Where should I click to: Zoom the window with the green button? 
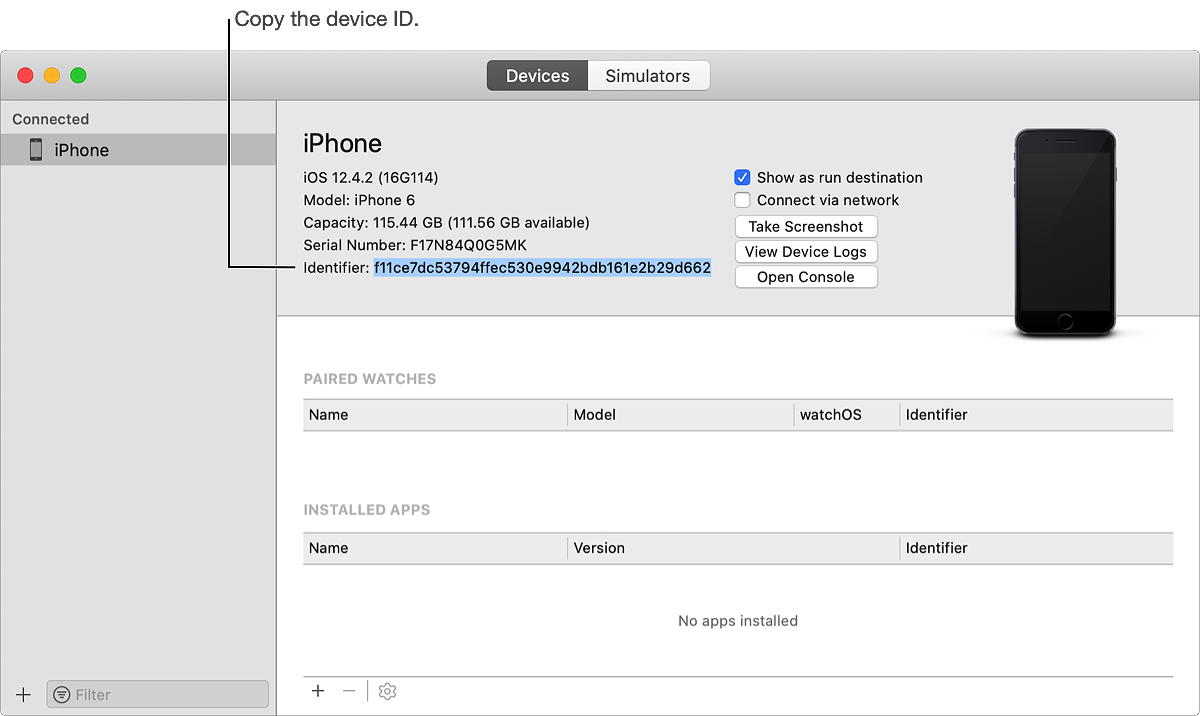coord(78,76)
